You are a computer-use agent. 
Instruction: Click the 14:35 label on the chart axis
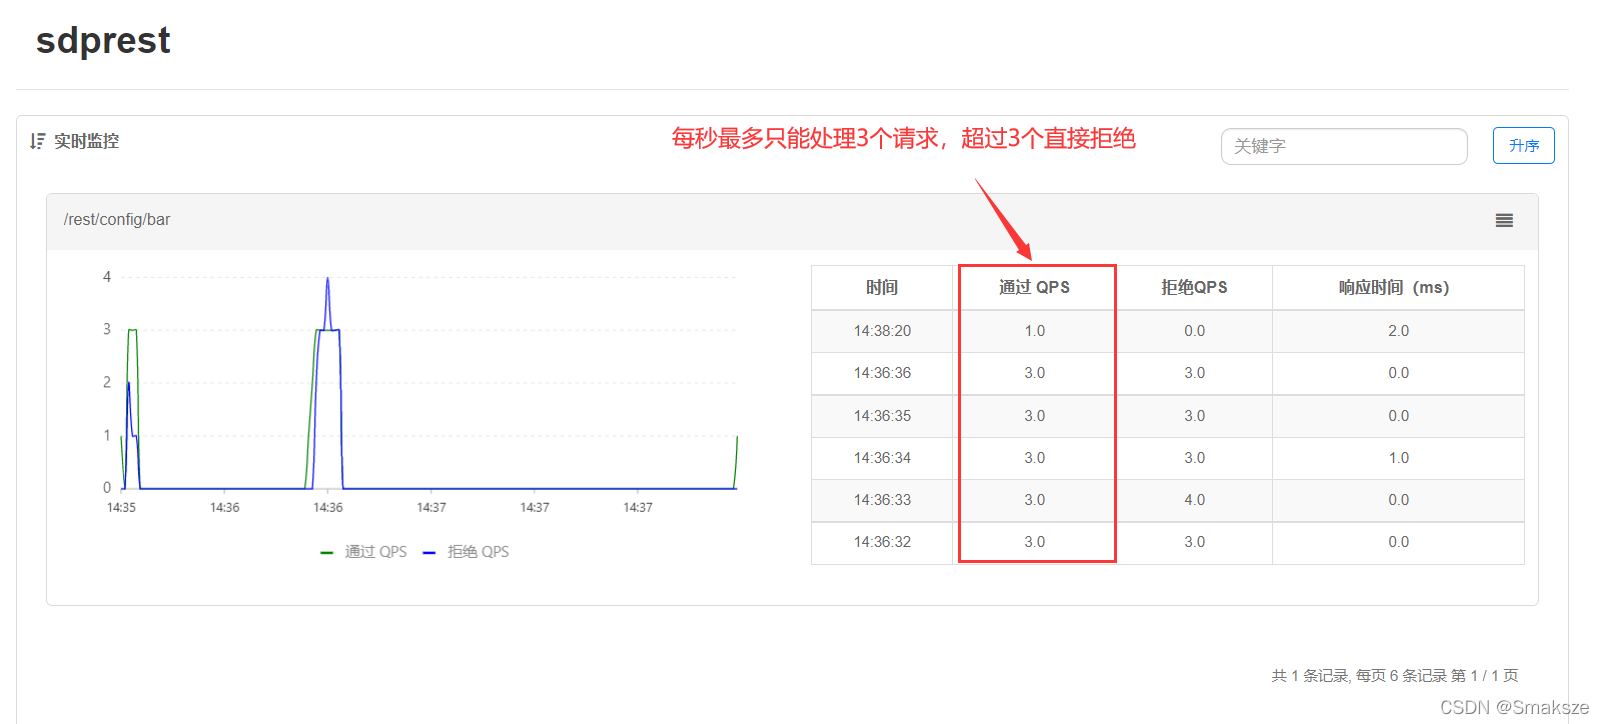coord(121,508)
